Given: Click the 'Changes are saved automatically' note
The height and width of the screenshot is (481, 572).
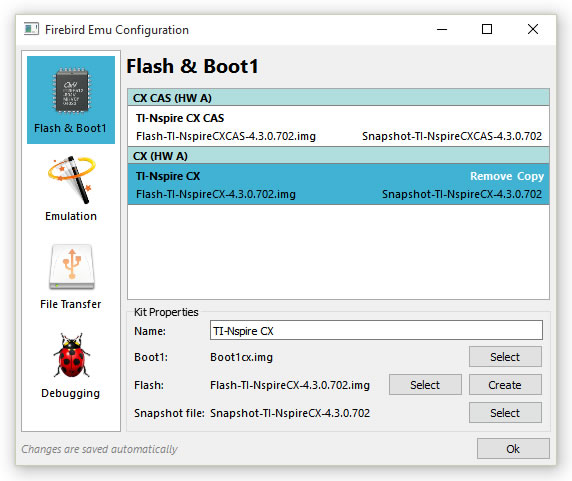Looking at the screenshot, I should coord(99,449).
